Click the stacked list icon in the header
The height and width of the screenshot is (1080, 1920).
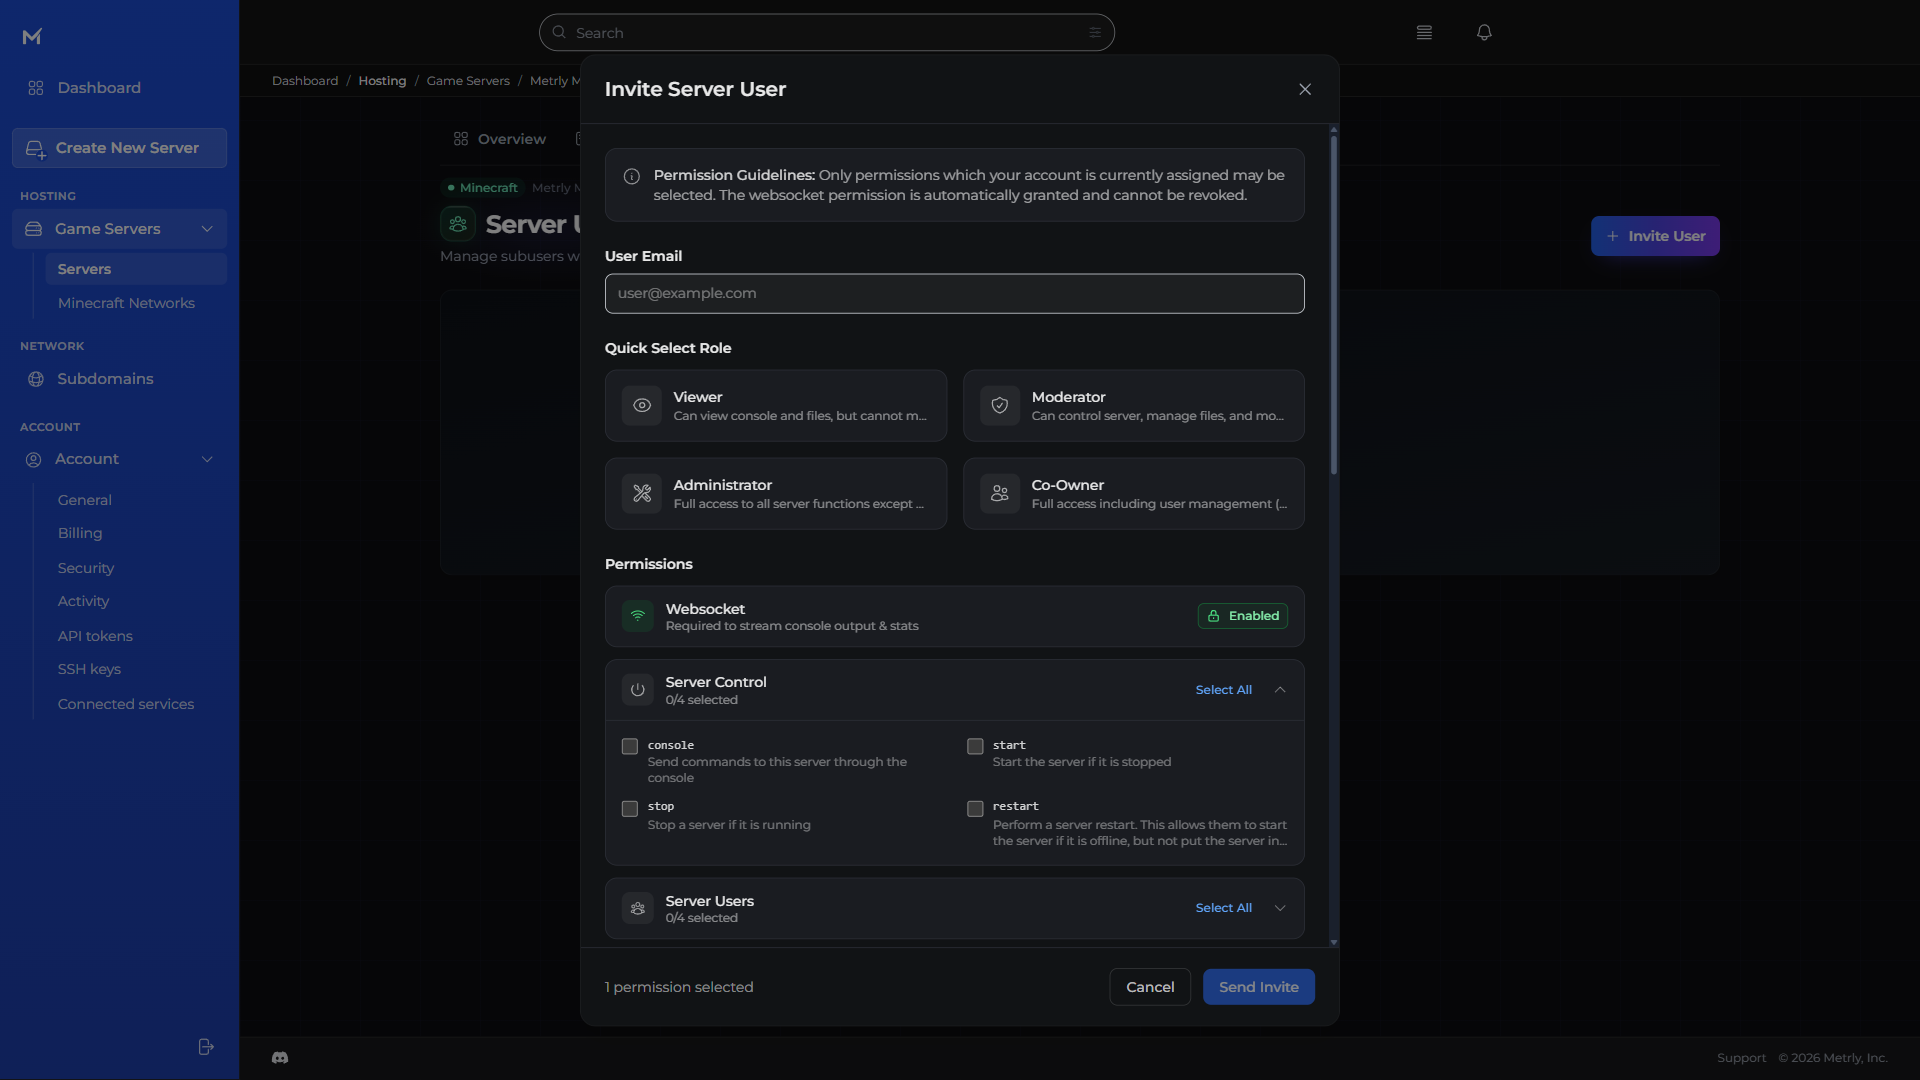pyautogui.click(x=1424, y=33)
